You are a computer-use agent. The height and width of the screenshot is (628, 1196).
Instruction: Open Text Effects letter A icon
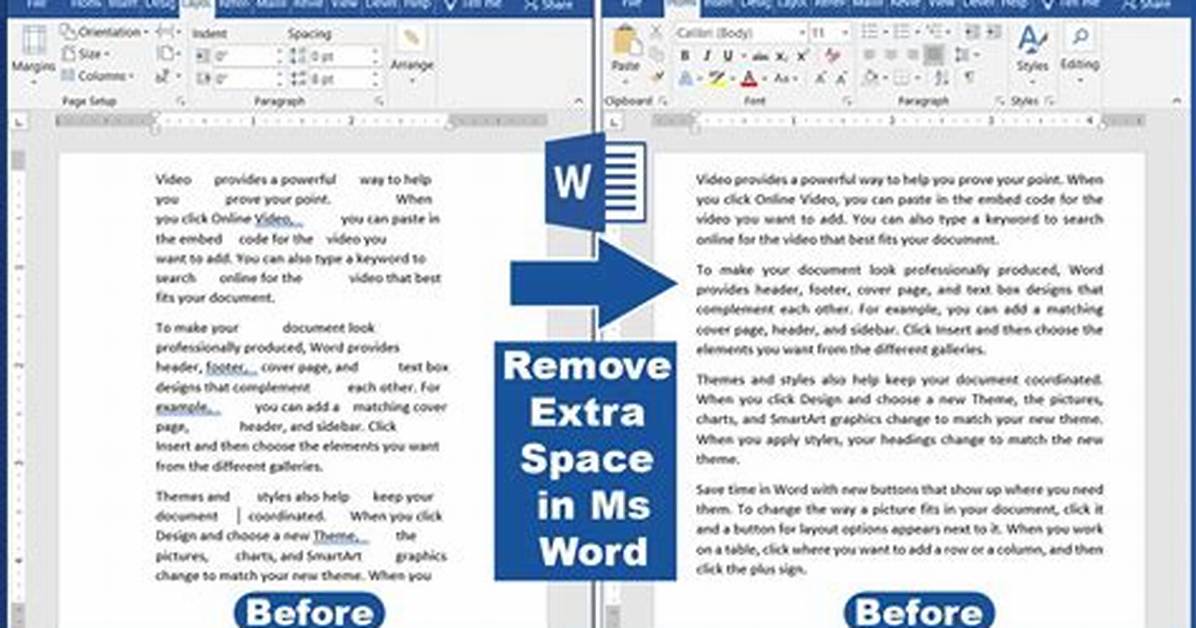[x=686, y=79]
